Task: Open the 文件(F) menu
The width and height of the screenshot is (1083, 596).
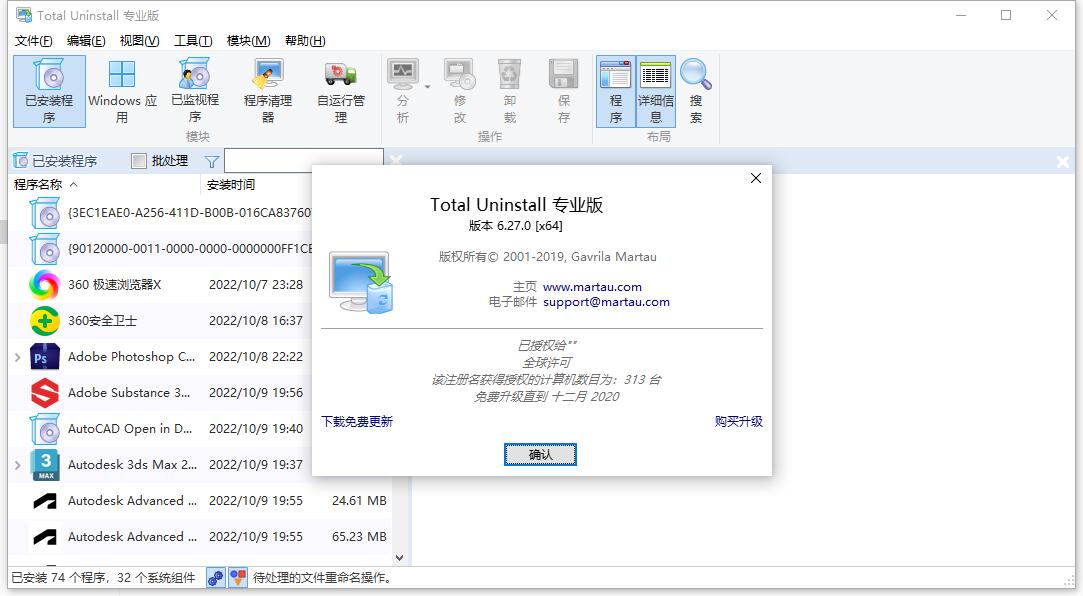Action: [x=33, y=41]
